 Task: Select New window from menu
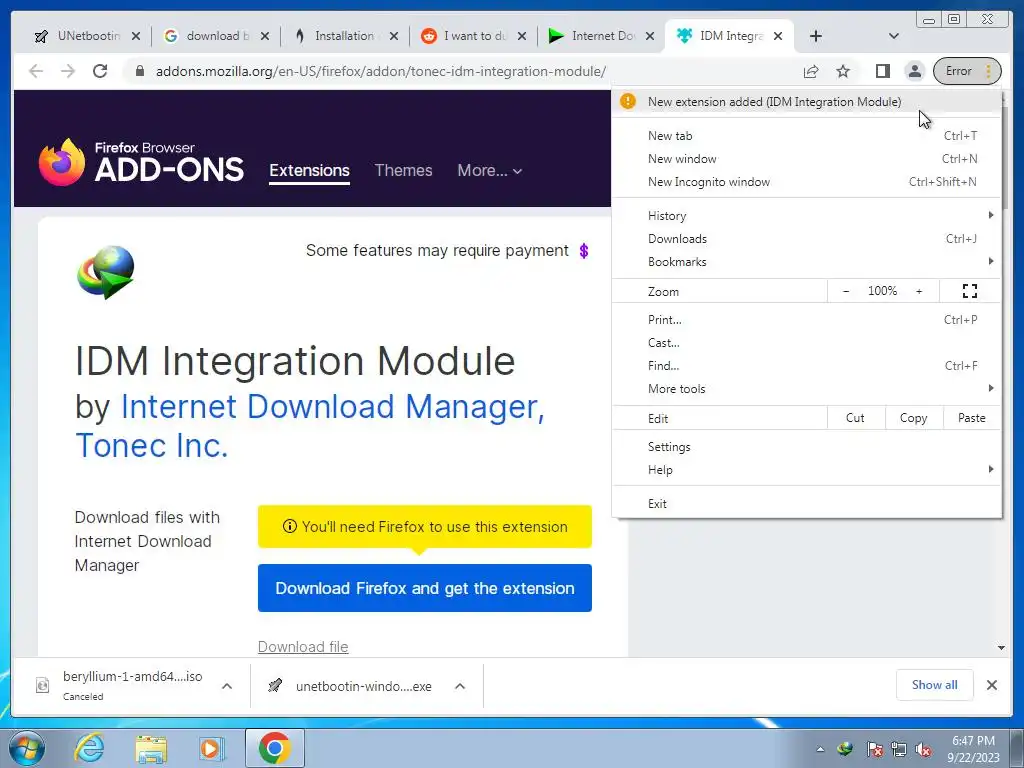click(x=807, y=159)
